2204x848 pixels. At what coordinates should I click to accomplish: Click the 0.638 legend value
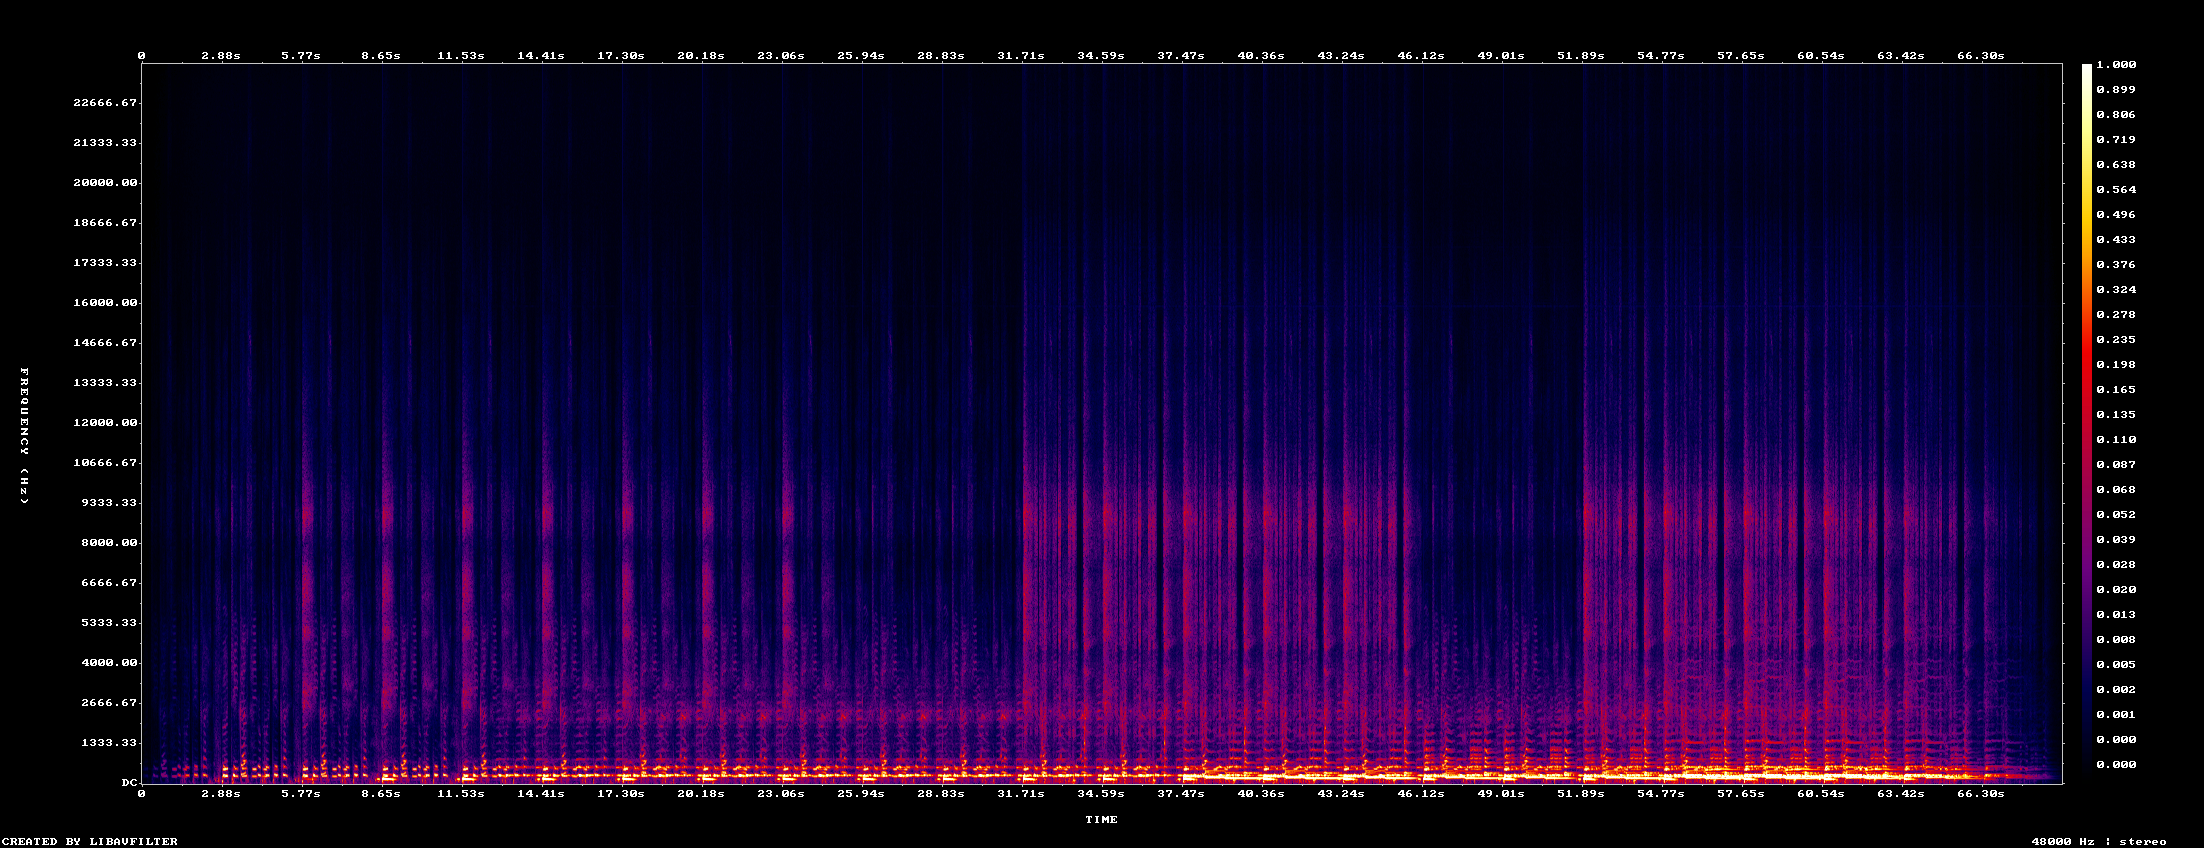pos(2116,165)
